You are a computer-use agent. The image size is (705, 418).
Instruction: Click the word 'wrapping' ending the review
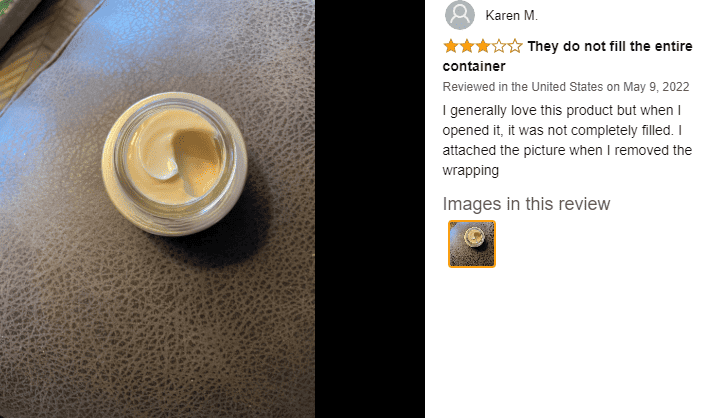[x=470, y=171]
